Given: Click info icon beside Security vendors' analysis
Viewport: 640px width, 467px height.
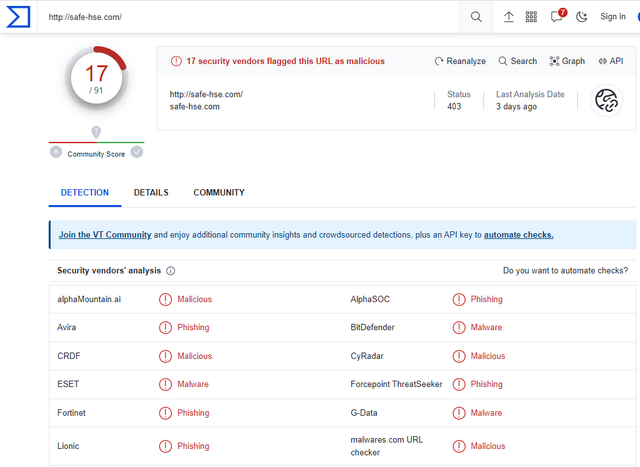Looking at the screenshot, I should pos(171,271).
